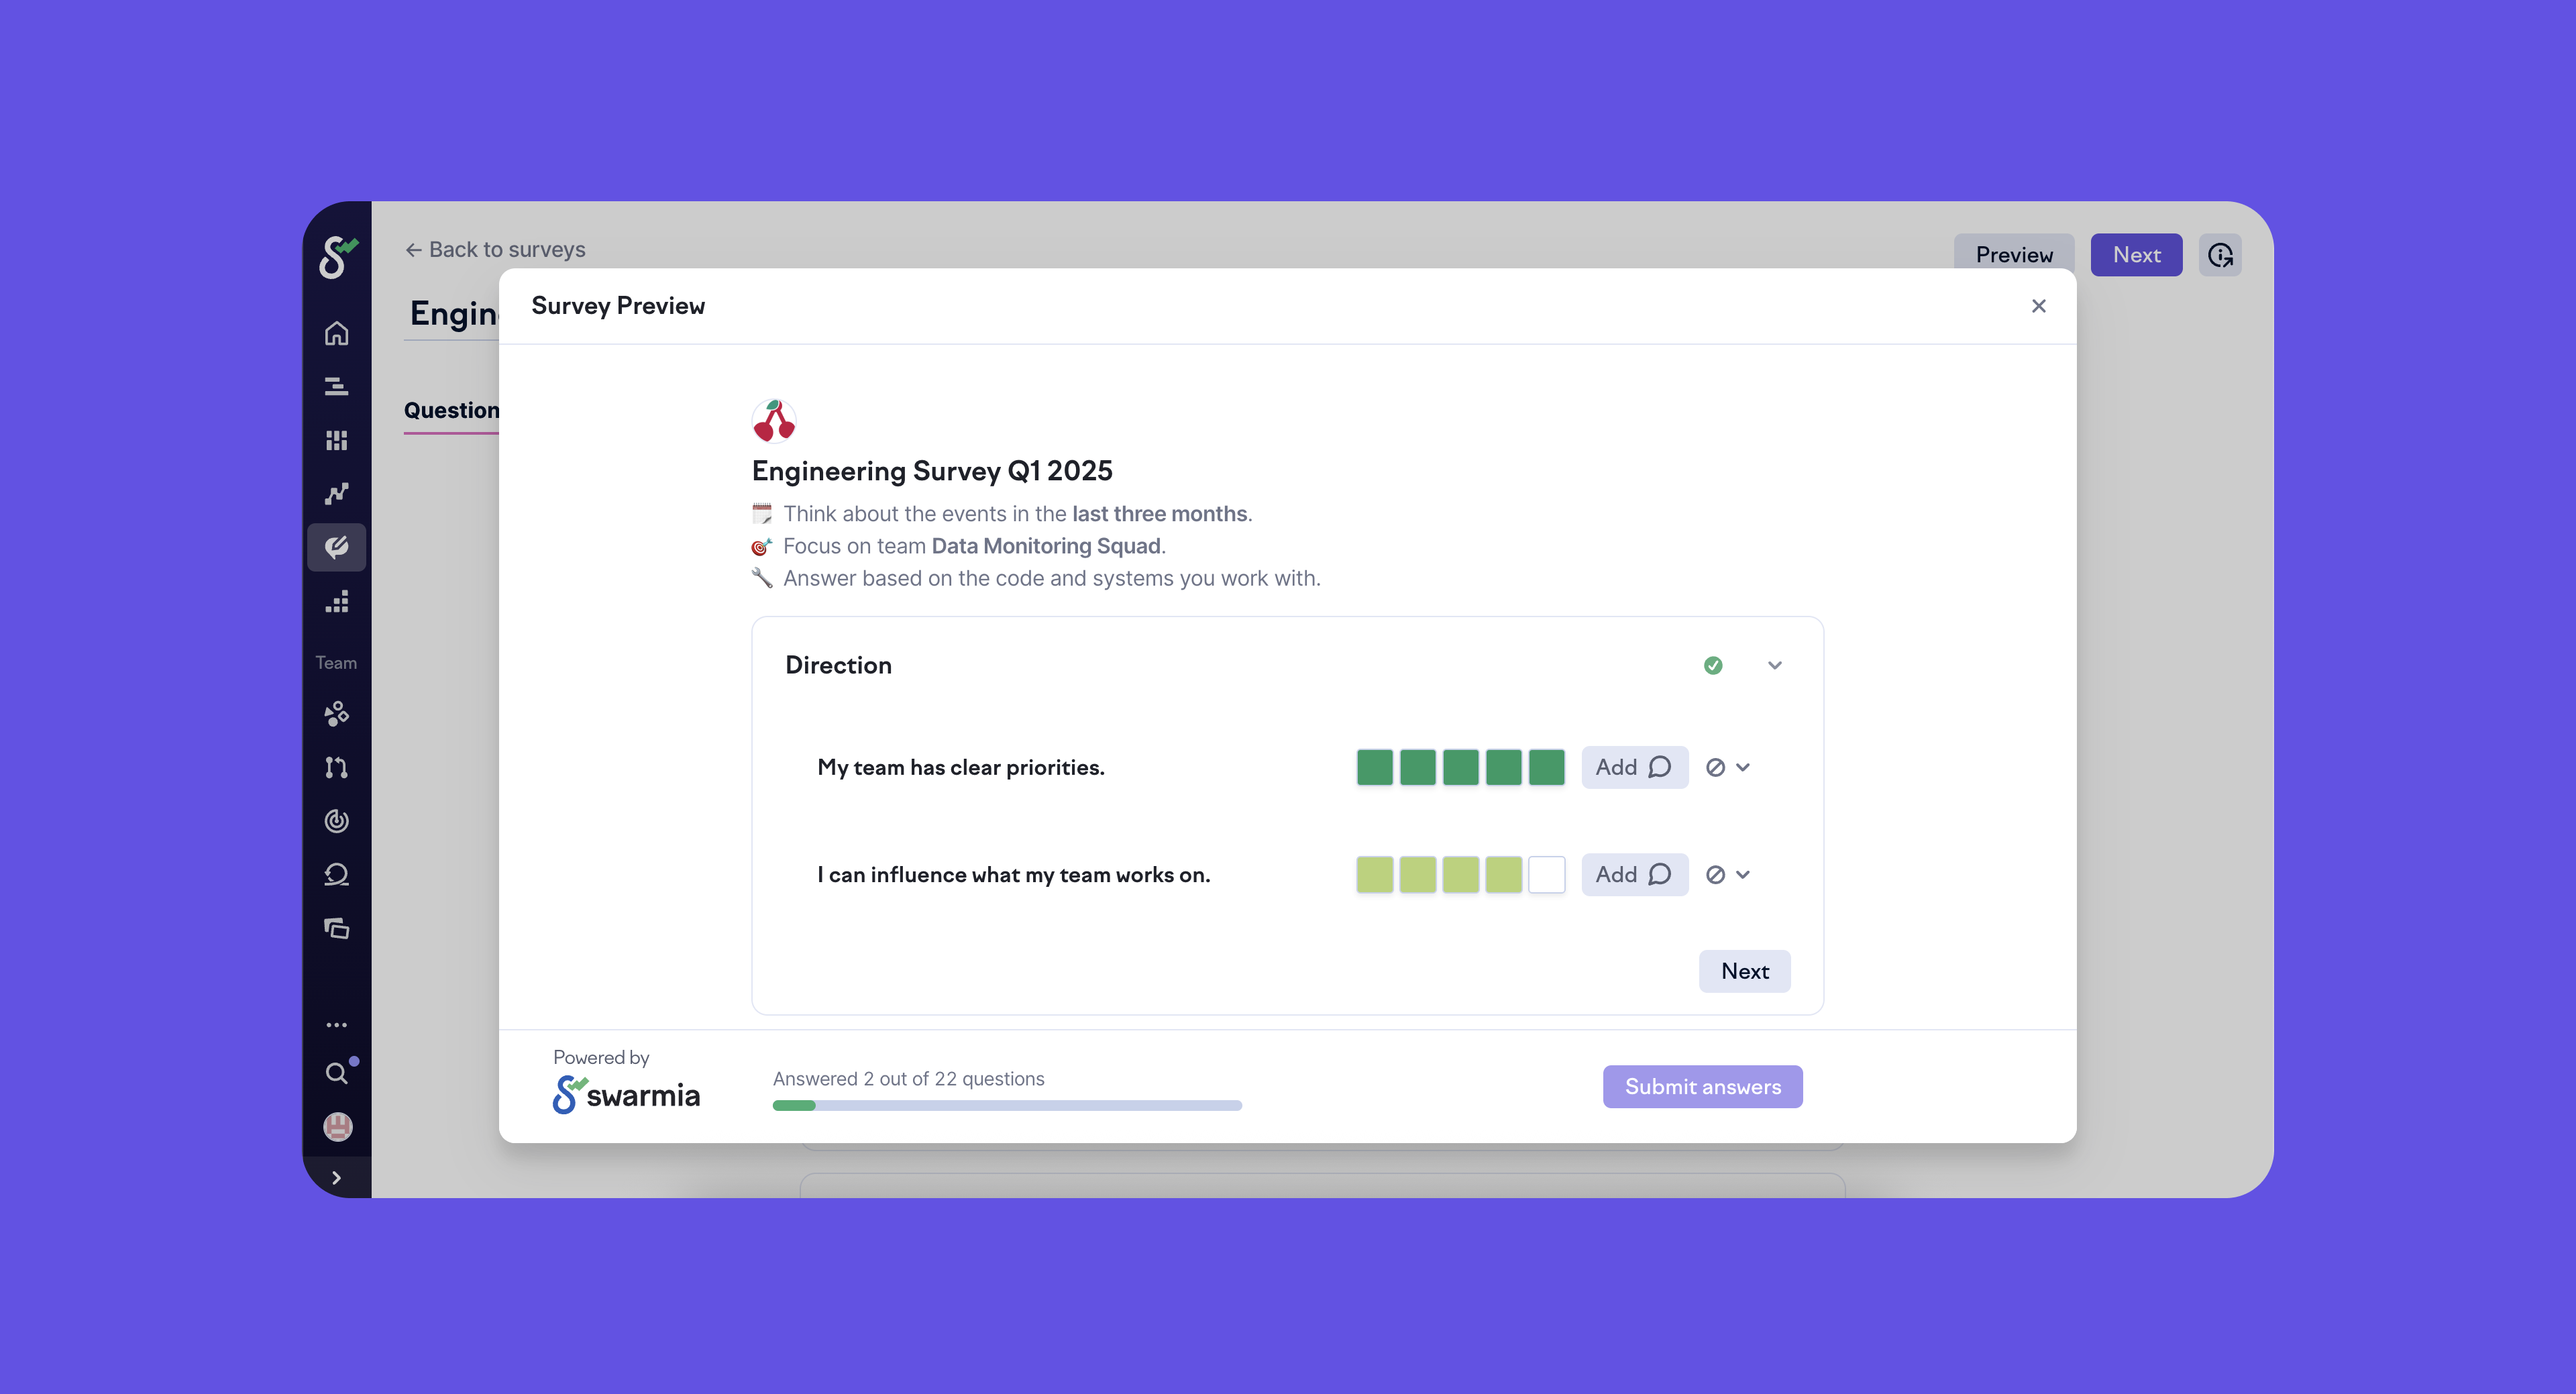2576x1394 pixels.
Task: Click the user avatar in sidebar
Action: click(x=337, y=1127)
